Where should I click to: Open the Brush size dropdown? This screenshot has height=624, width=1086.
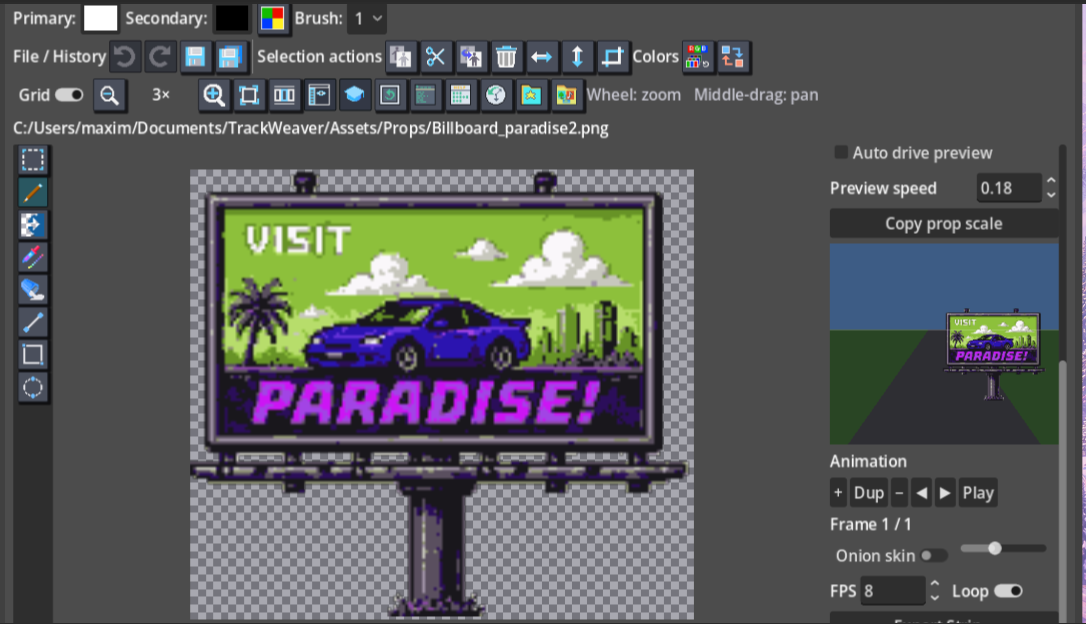[x=367, y=19]
